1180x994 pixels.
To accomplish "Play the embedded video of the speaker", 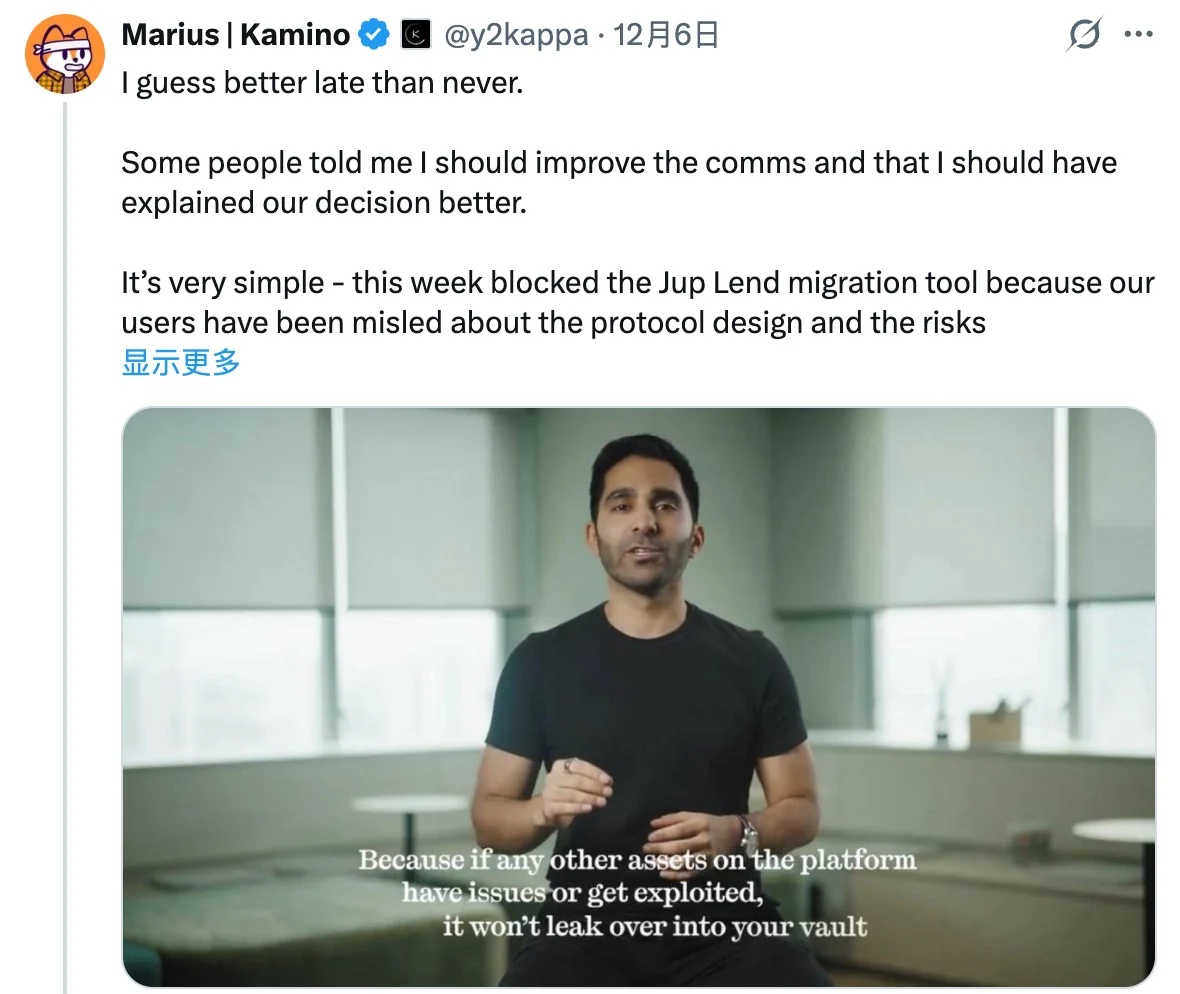I will pos(638,696).
